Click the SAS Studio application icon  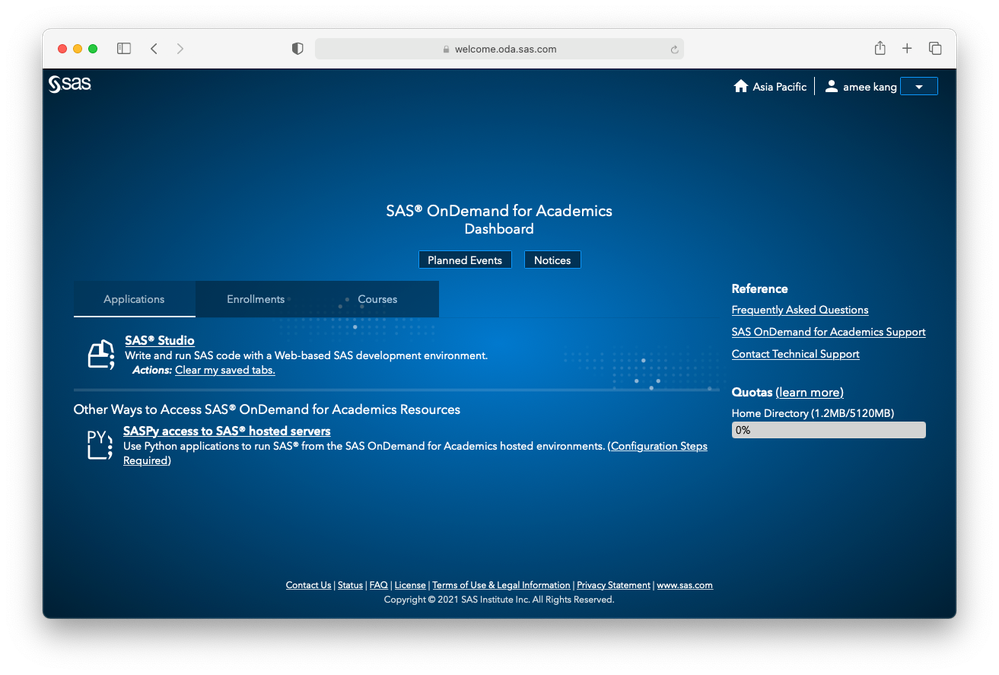pyautogui.click(x=101, y=354)
